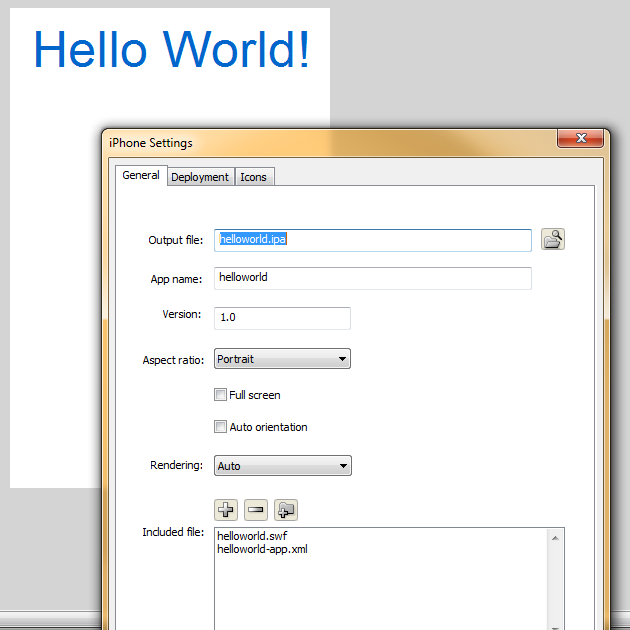Select helloworld-app.xml in the included list
Screen dimensions: 630x630
pos(262,549)
